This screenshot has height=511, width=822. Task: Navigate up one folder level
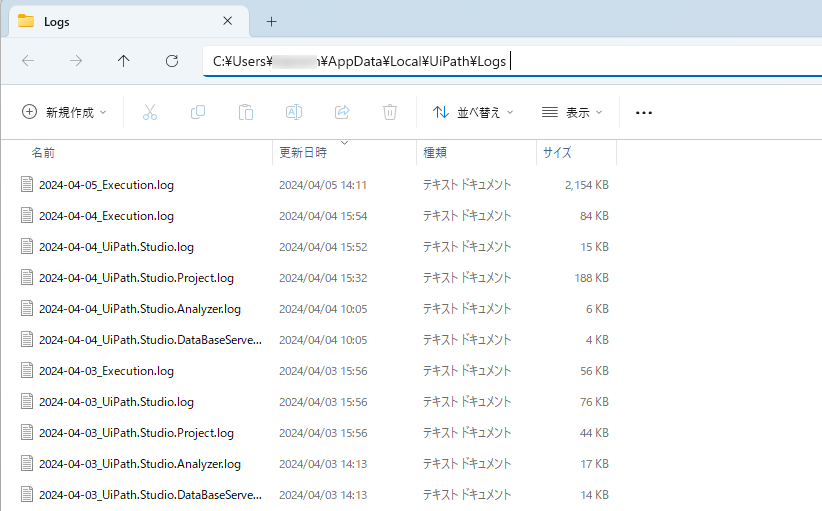pos(124,61)
